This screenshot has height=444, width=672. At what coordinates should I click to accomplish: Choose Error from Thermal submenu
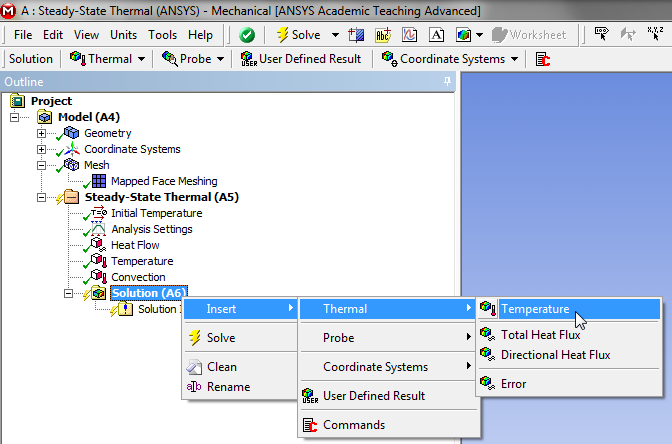568,384
